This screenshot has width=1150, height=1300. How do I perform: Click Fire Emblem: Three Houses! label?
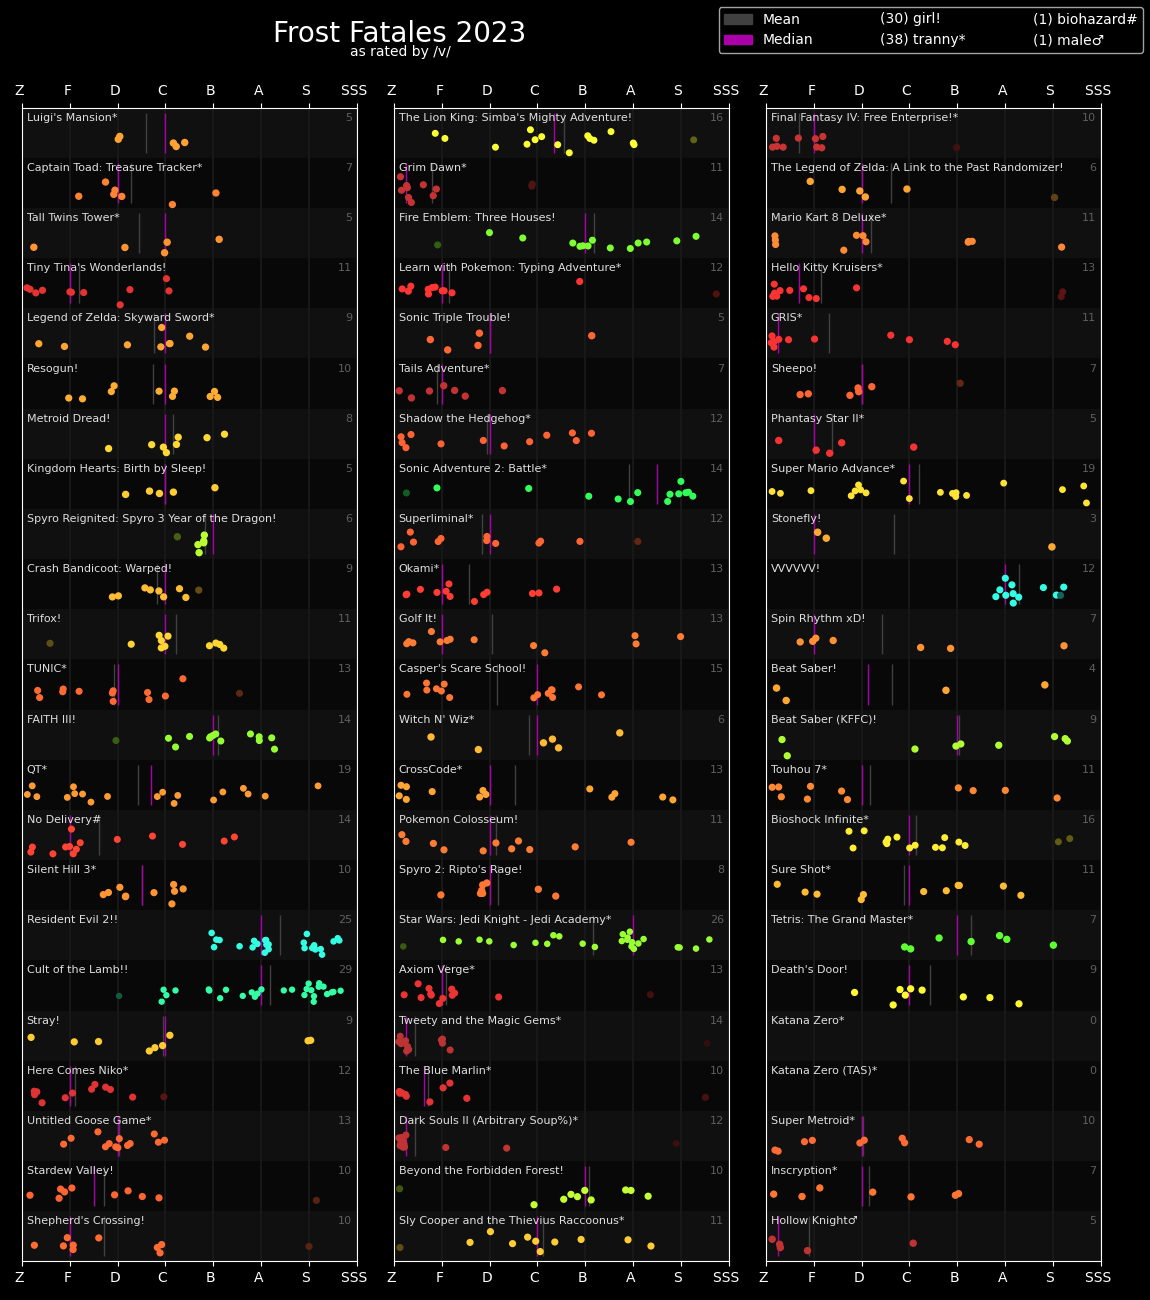coord(477,218)
